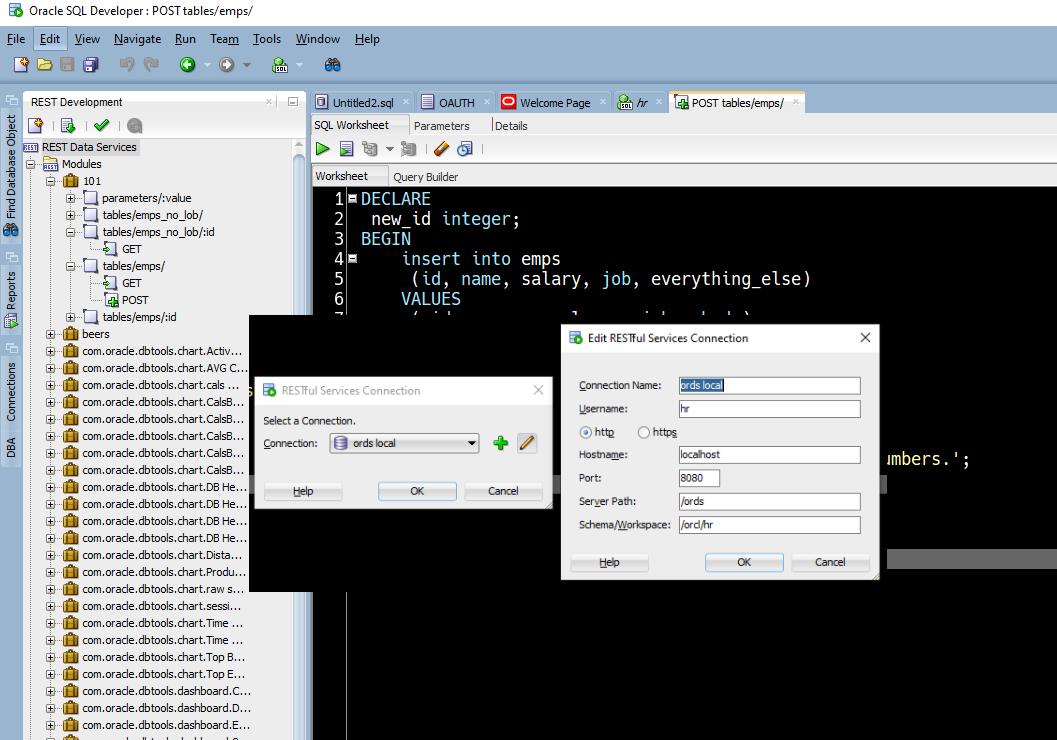Open the Connection dropdown showing ords local
This screenshot has height=740, width=1057.
(404, 443)
